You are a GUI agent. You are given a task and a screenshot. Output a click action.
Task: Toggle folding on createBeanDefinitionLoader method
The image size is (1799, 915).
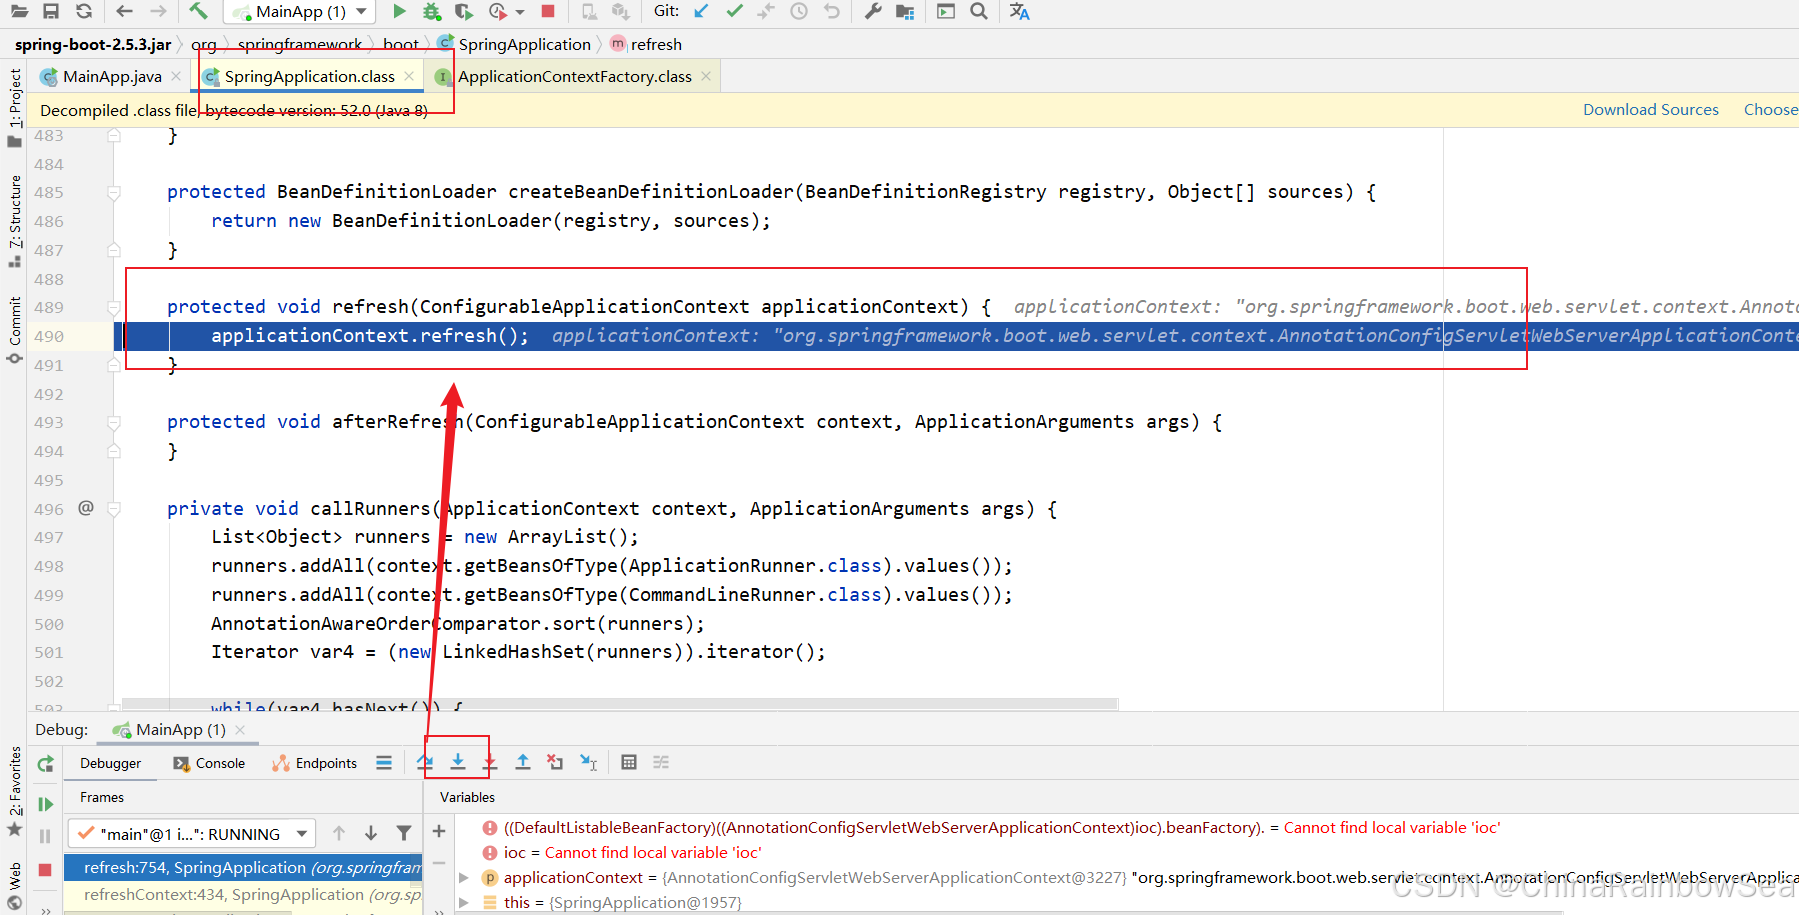114,193
